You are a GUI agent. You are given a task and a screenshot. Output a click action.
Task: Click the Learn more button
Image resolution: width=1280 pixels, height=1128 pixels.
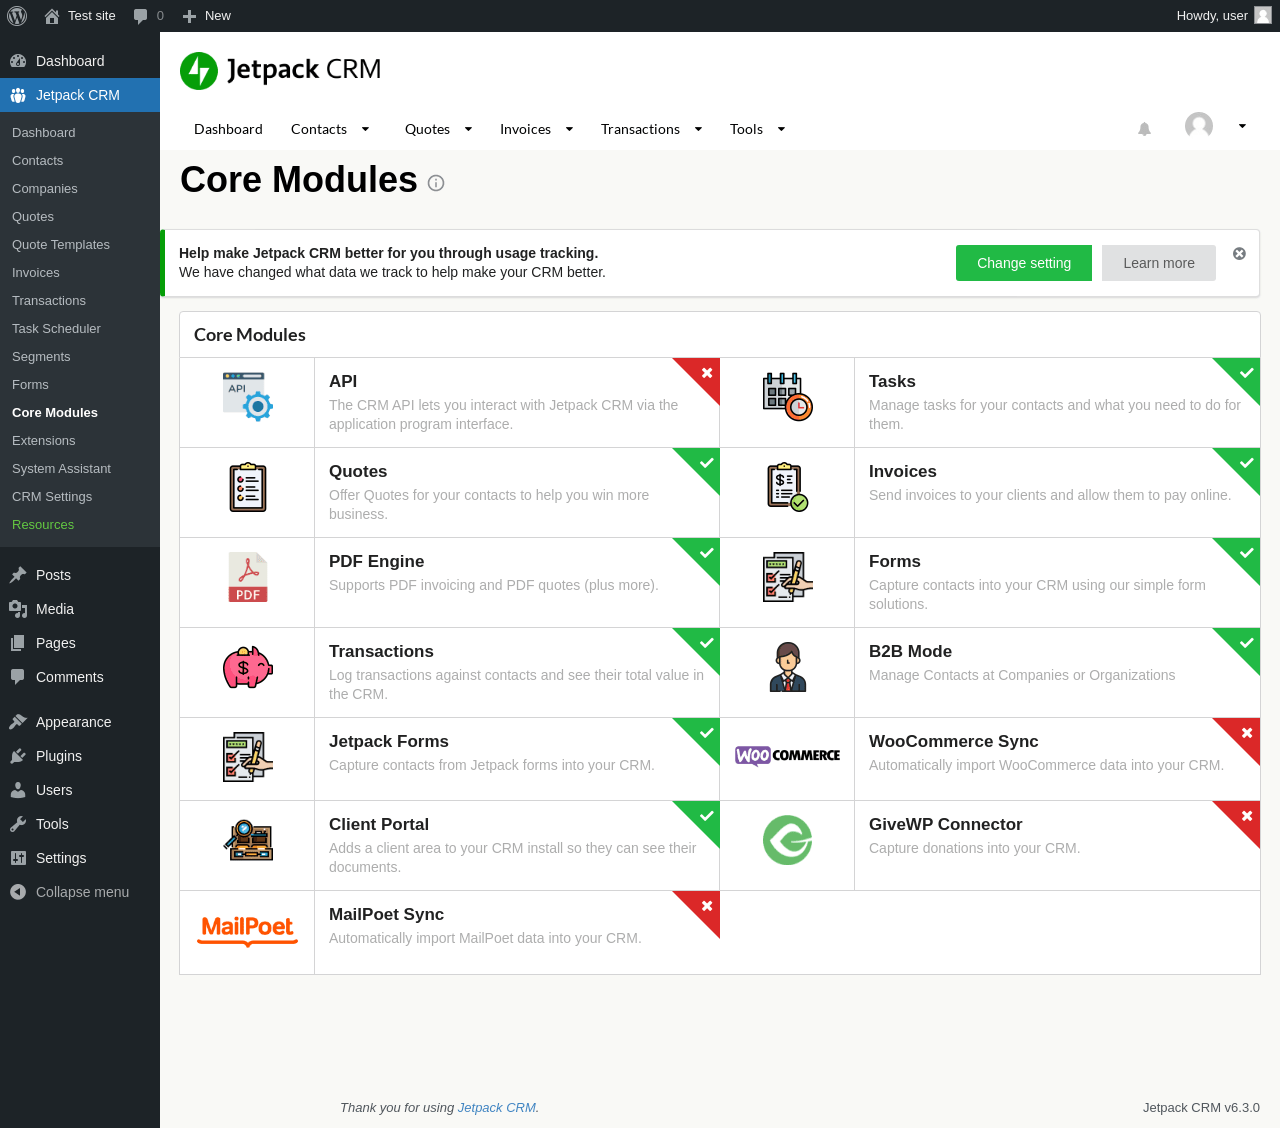coord(1159,263)
